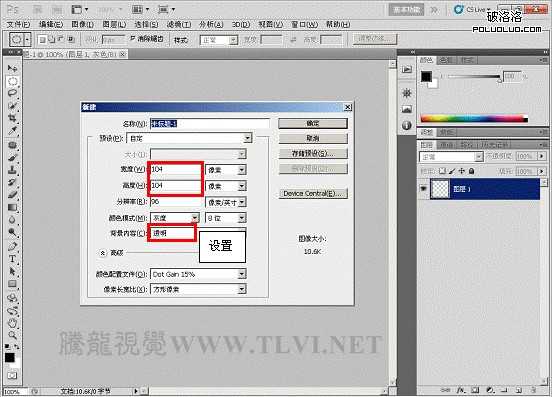
Task: Open the Edit (编辑) menu
Action: click(x=51, y=24)
